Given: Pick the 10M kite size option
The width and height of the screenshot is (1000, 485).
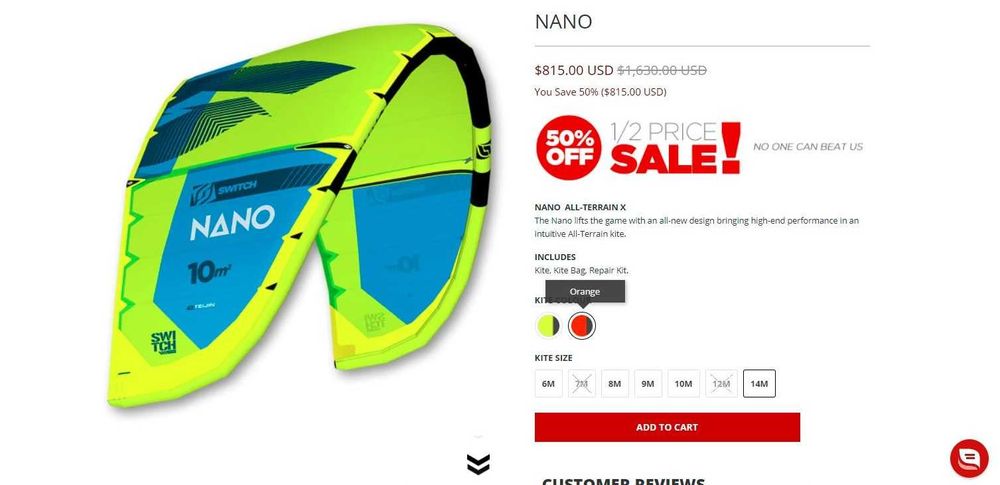Looking at the screenshot, I should (x=684, y=384).
